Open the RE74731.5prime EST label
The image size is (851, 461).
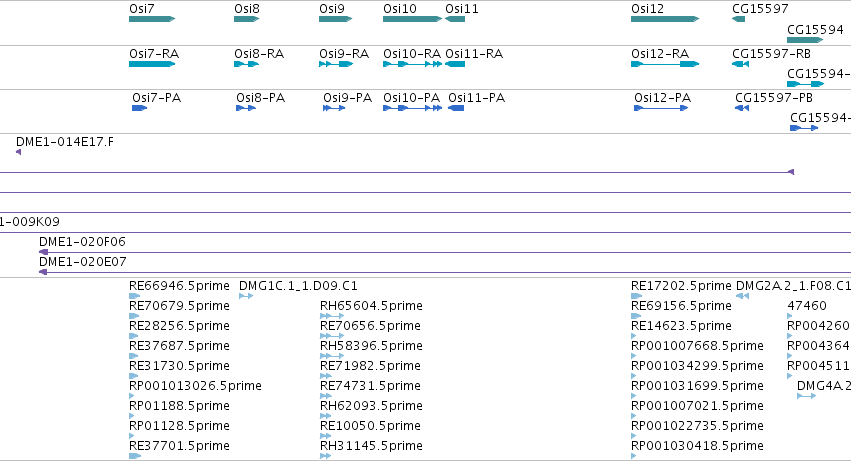370,386
